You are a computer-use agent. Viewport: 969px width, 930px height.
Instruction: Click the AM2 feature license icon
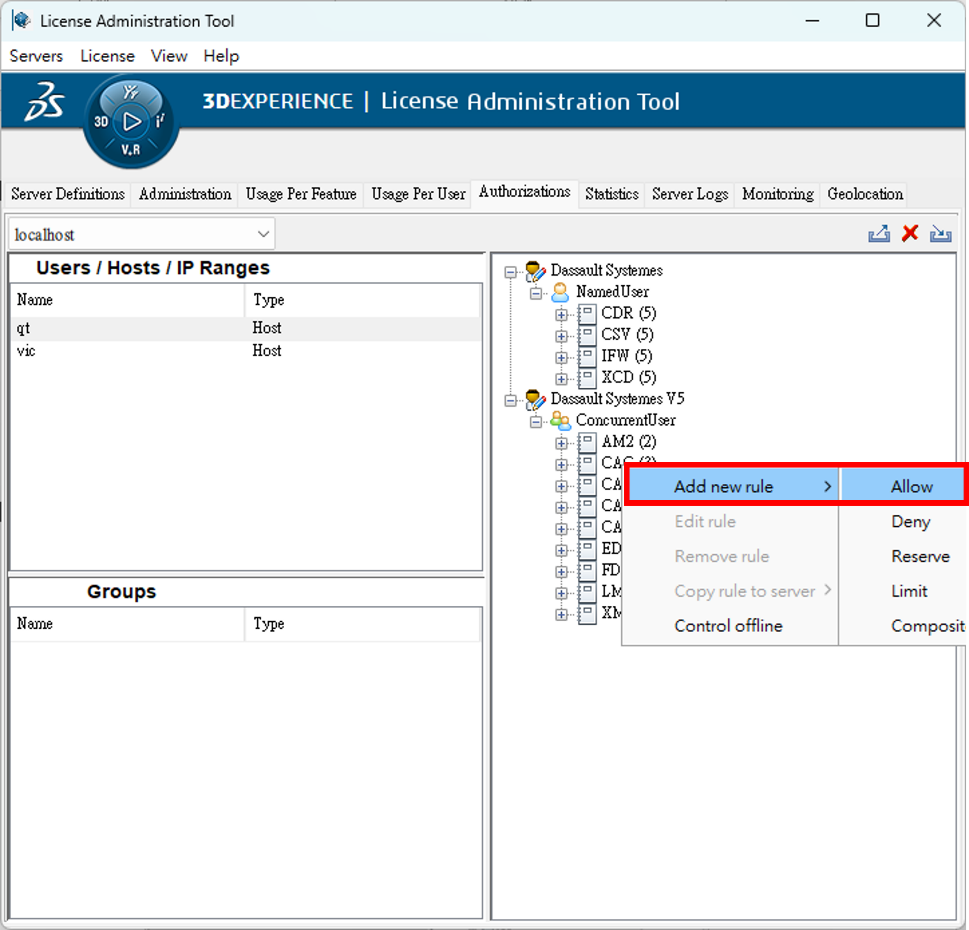tap(587, 442)
